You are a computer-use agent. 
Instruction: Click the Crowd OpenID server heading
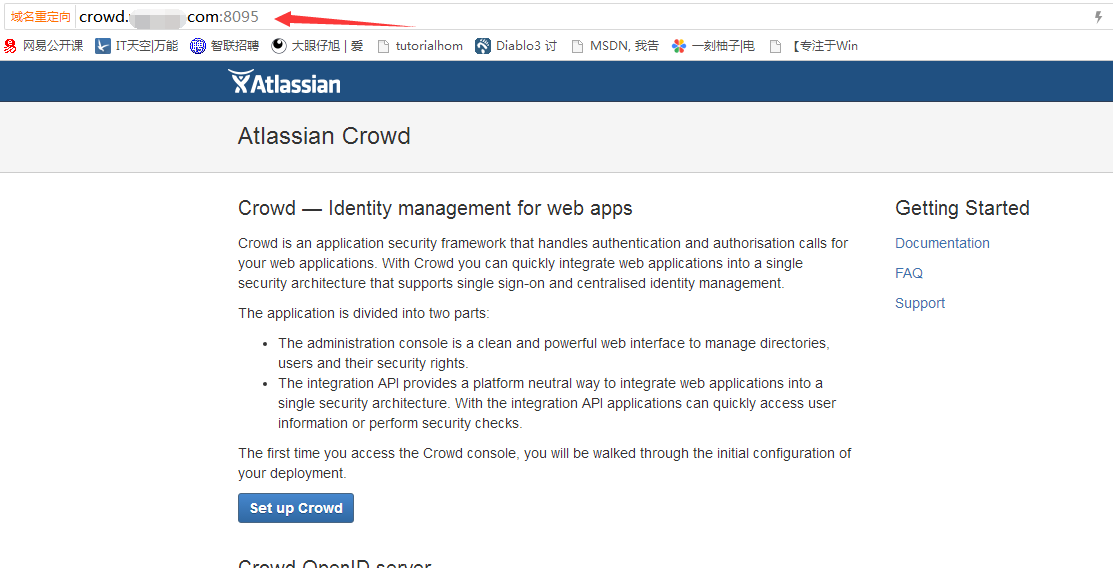[x=334, y=563]
